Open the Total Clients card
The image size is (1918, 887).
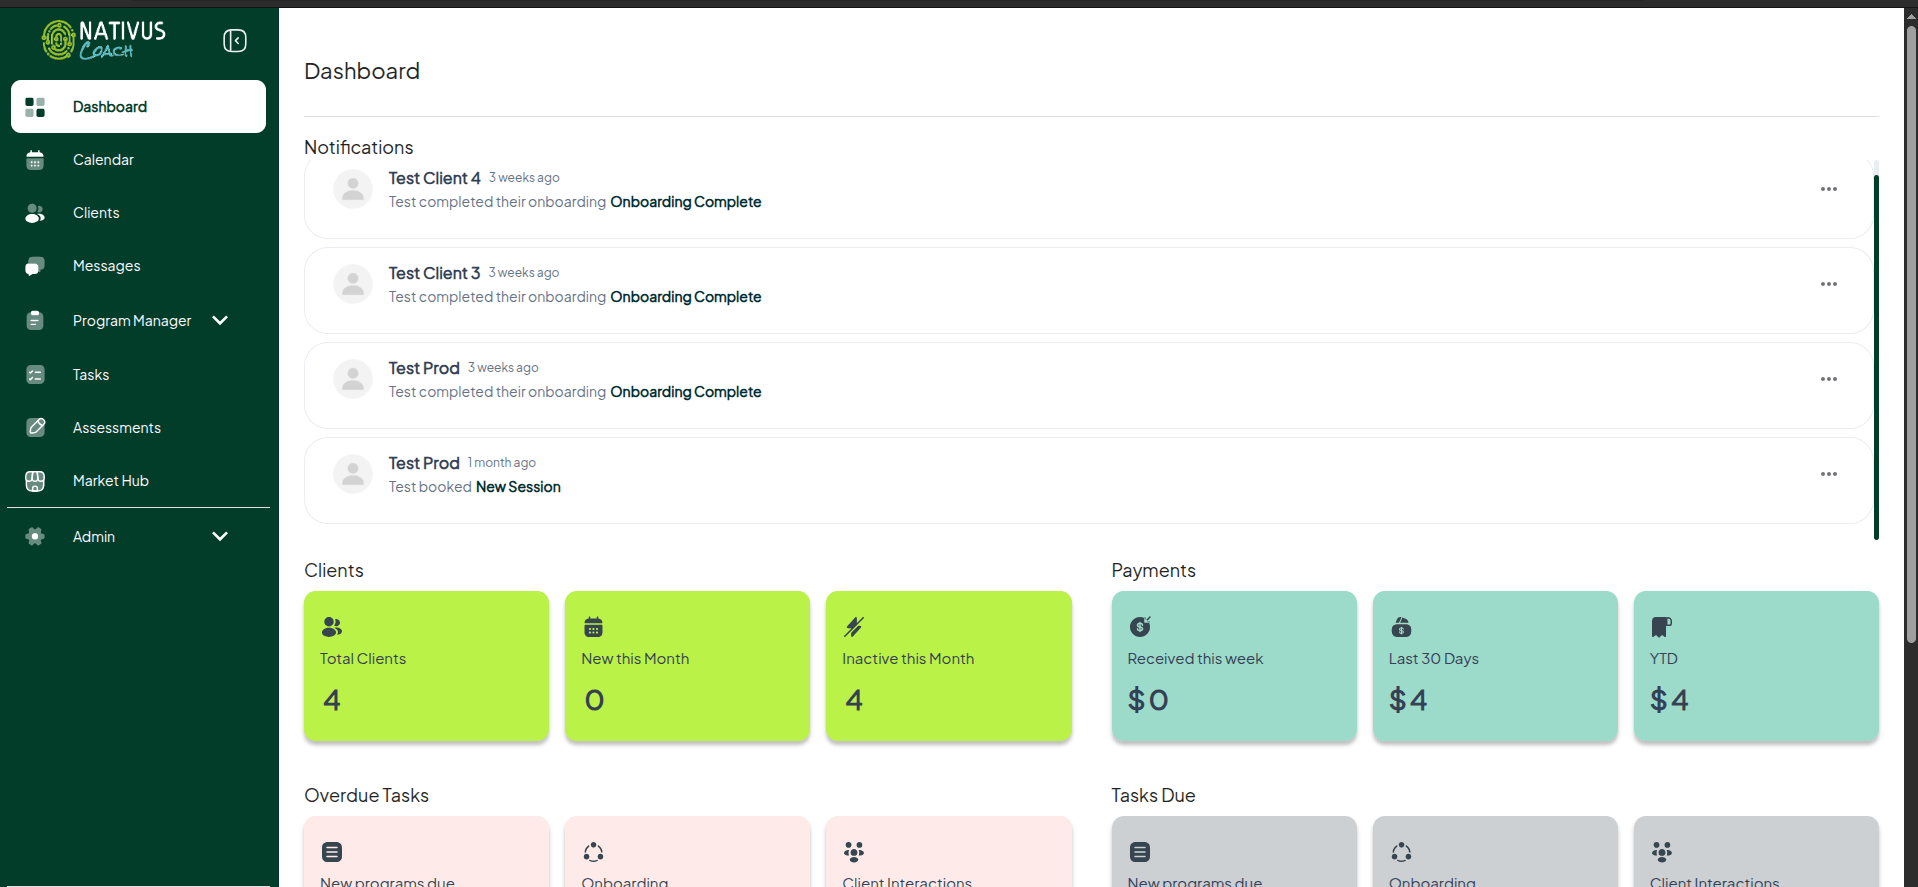[x=426, y=666]
